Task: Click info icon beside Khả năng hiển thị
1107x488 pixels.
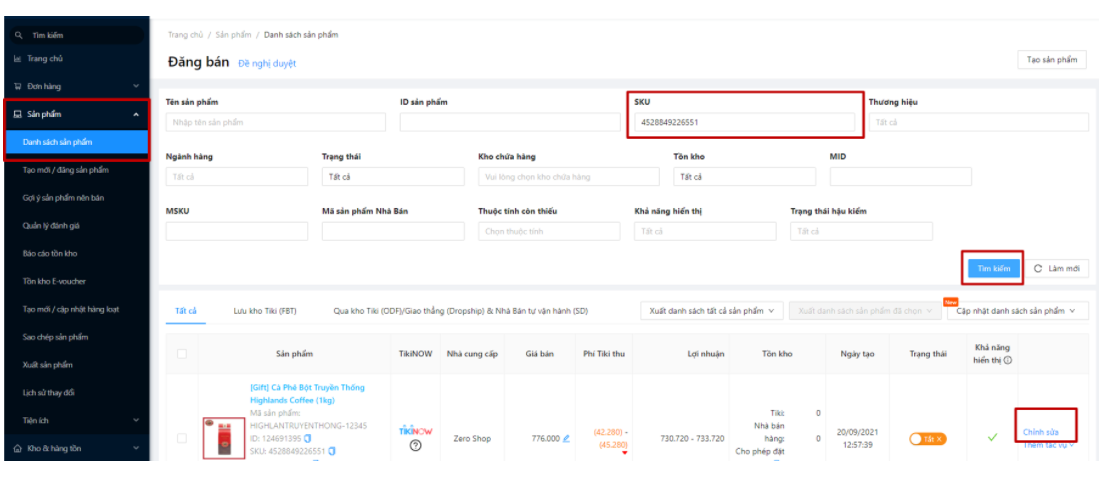Action: pos(1007,360)
